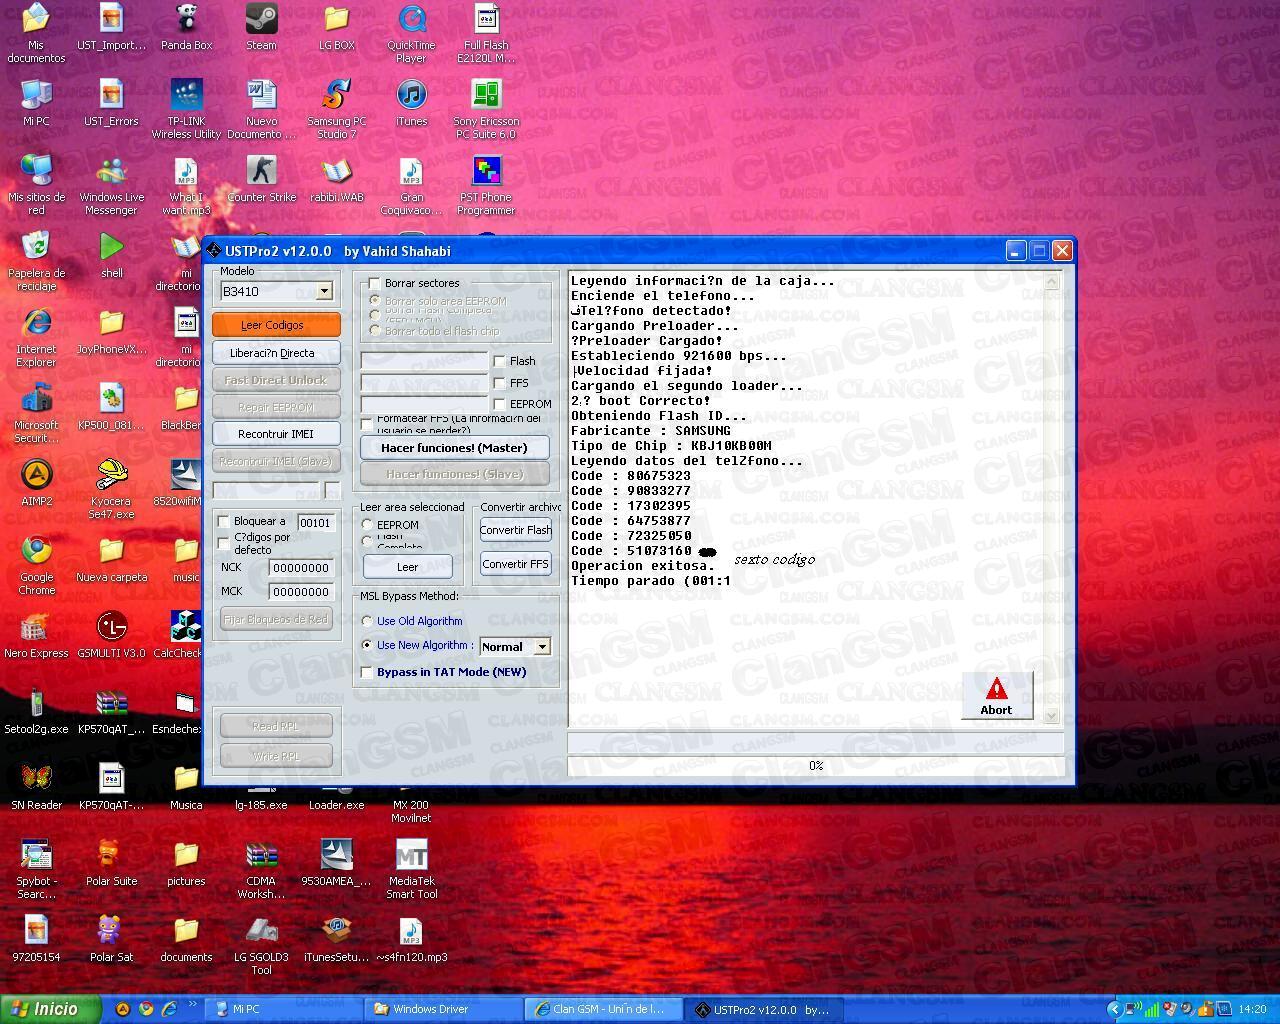Click the red Abort warning icon button
Viewport: 1280px width, 1024px height.
click(x=996, y=695)
